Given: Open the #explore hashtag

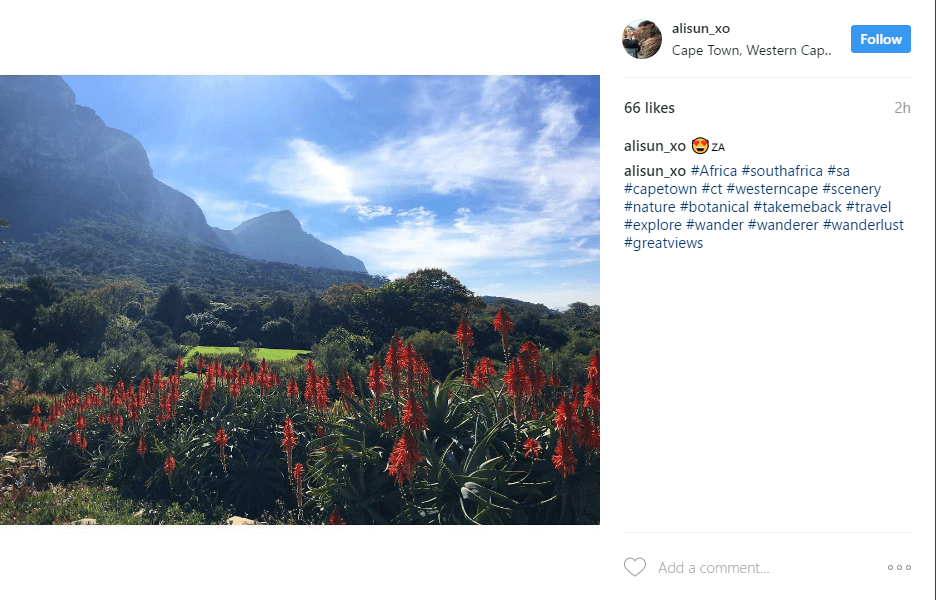Looking at the screenshot, I should 652,224.
